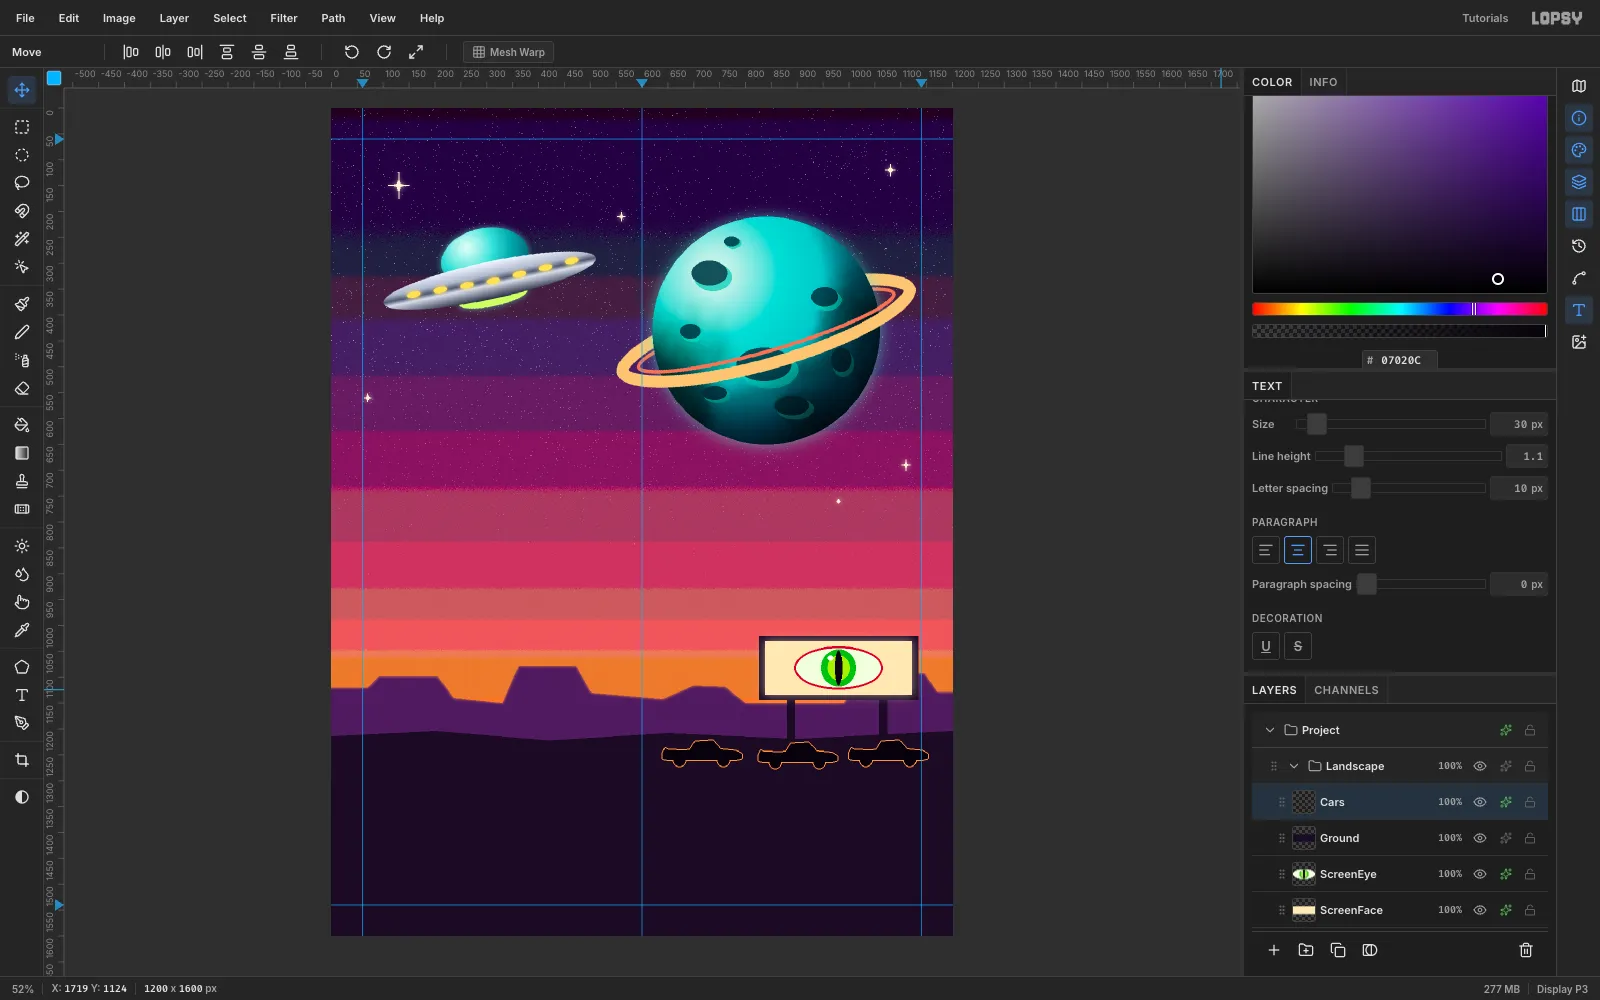This screenshot has width=1600, height=1000.
Task: Lock the Cars layer
Action: pos(1530,802)
